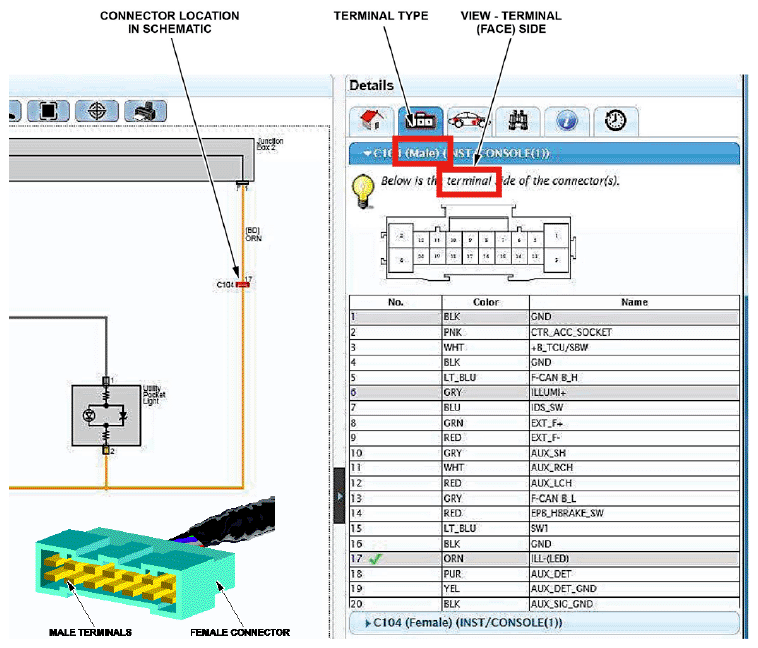Click the crosshair target toolbar icon
The height and width of the screenshot is (648, 758).
[97, 111]
